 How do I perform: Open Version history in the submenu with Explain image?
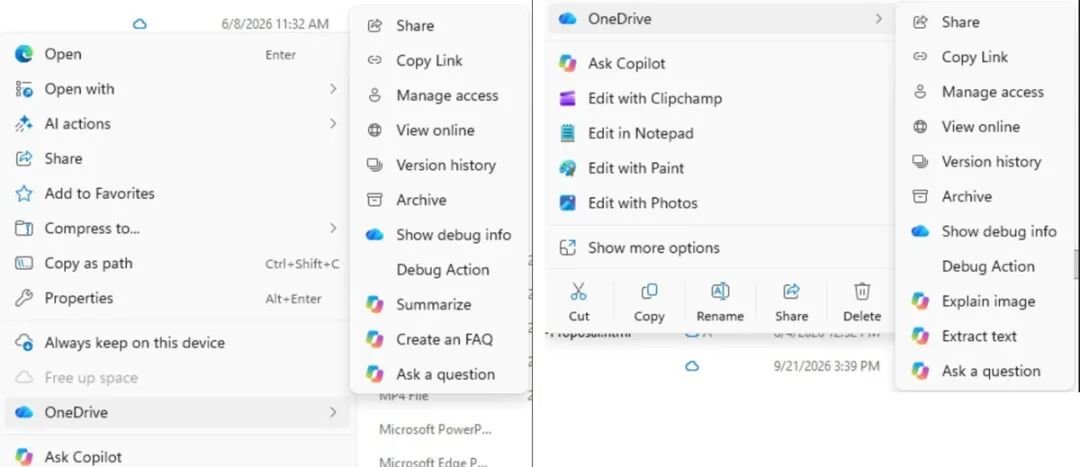click(985, 162)
